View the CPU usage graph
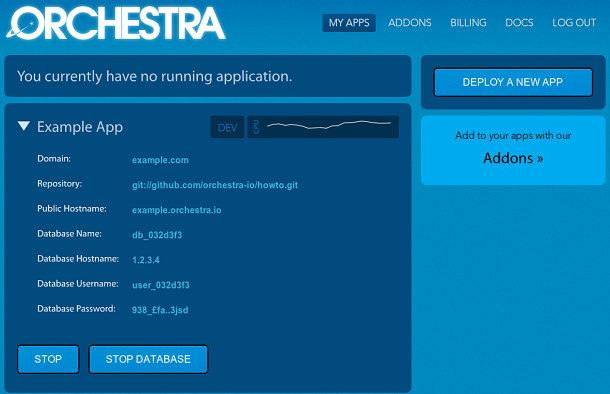 coord(323,127)
